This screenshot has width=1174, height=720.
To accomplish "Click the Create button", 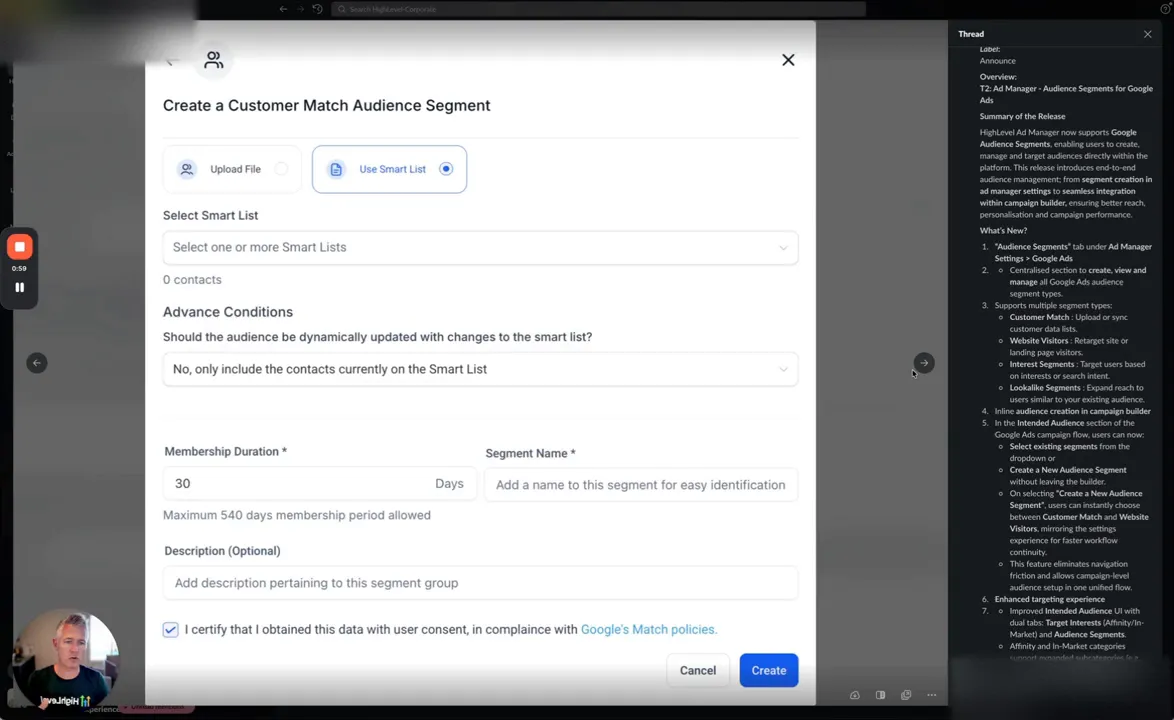I will click(x=768, y=670).
